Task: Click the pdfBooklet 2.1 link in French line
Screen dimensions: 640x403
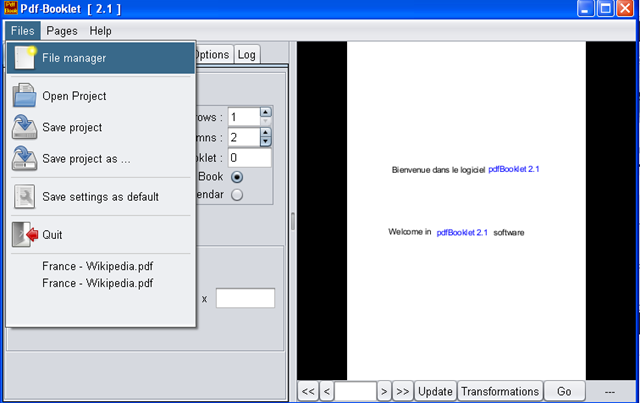Action: [x=513, y=169]
